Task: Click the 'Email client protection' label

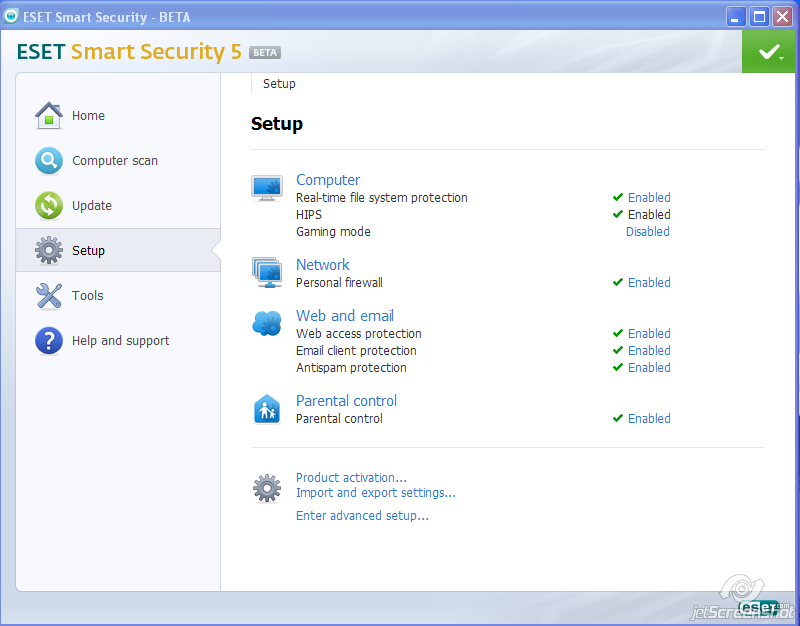Action: [356, 350]
